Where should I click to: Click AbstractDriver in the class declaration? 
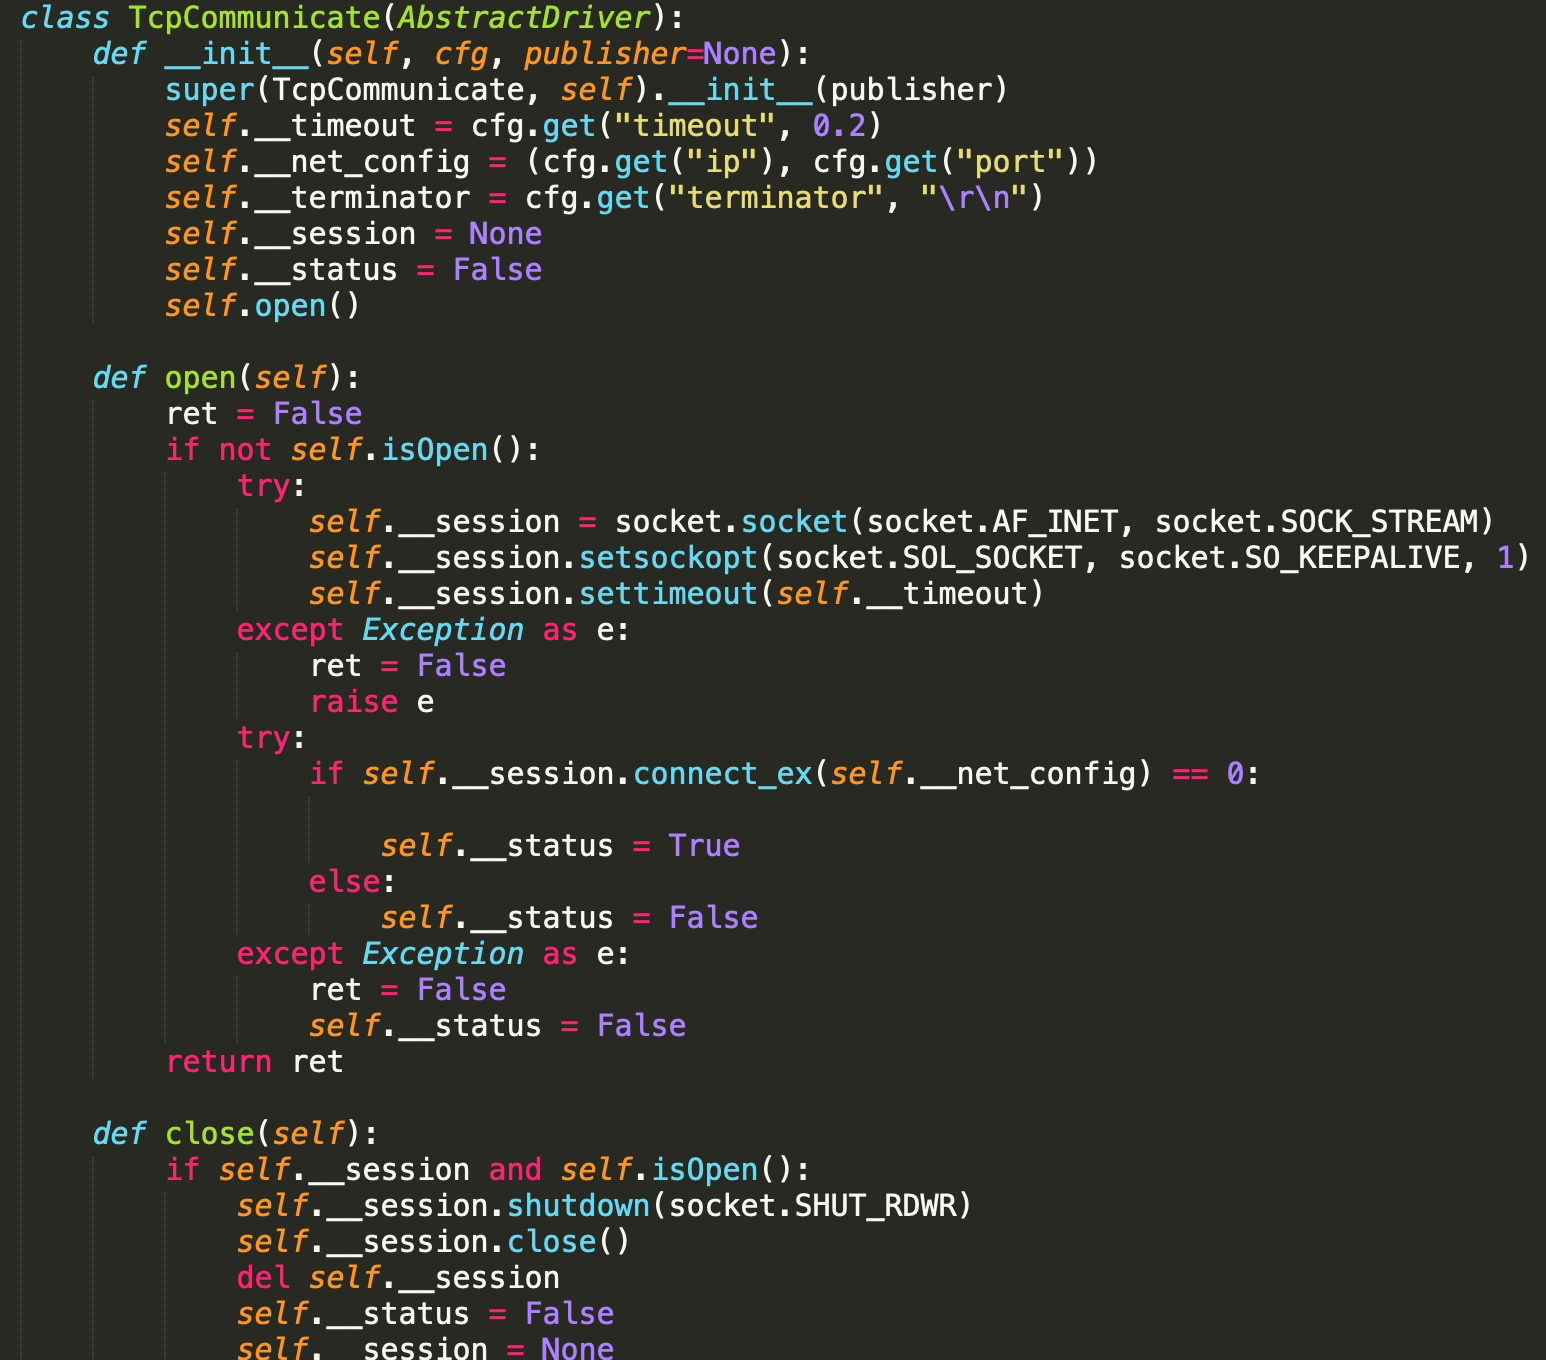(524, 18)
